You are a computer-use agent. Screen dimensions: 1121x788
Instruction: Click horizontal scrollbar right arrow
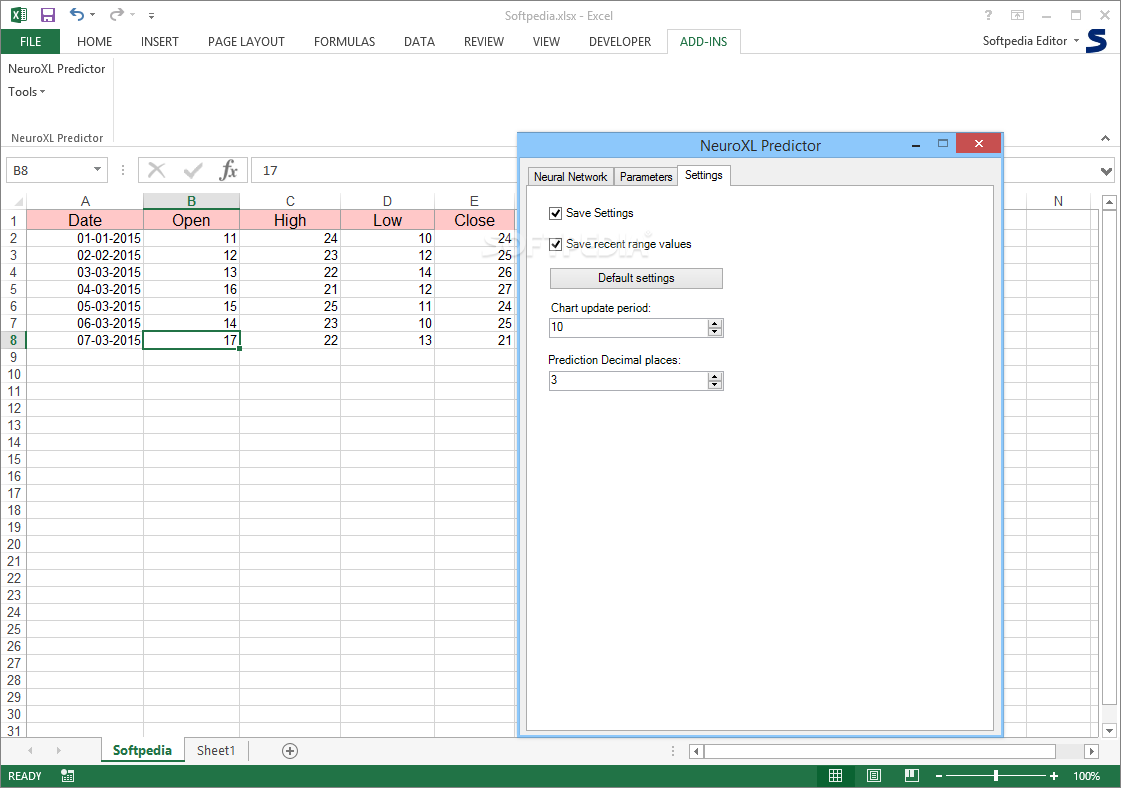coord(1091,752)
